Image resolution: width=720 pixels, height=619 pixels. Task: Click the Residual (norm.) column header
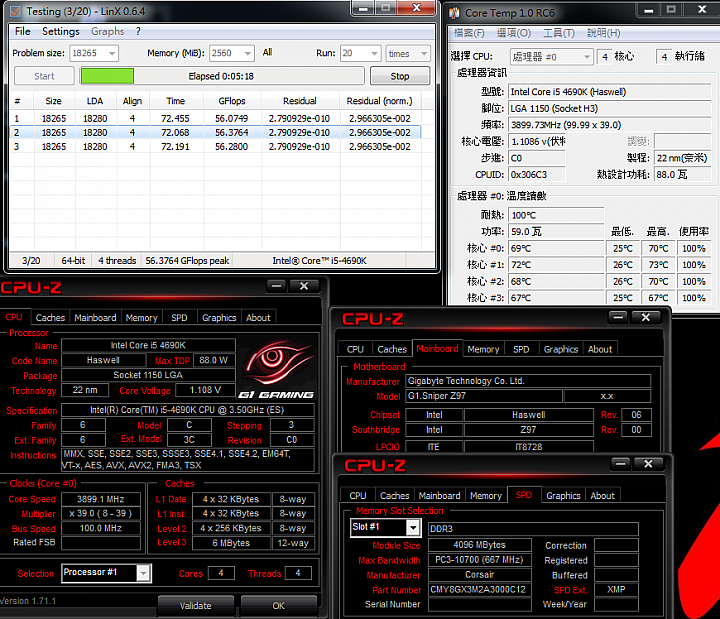click(379, 101)
